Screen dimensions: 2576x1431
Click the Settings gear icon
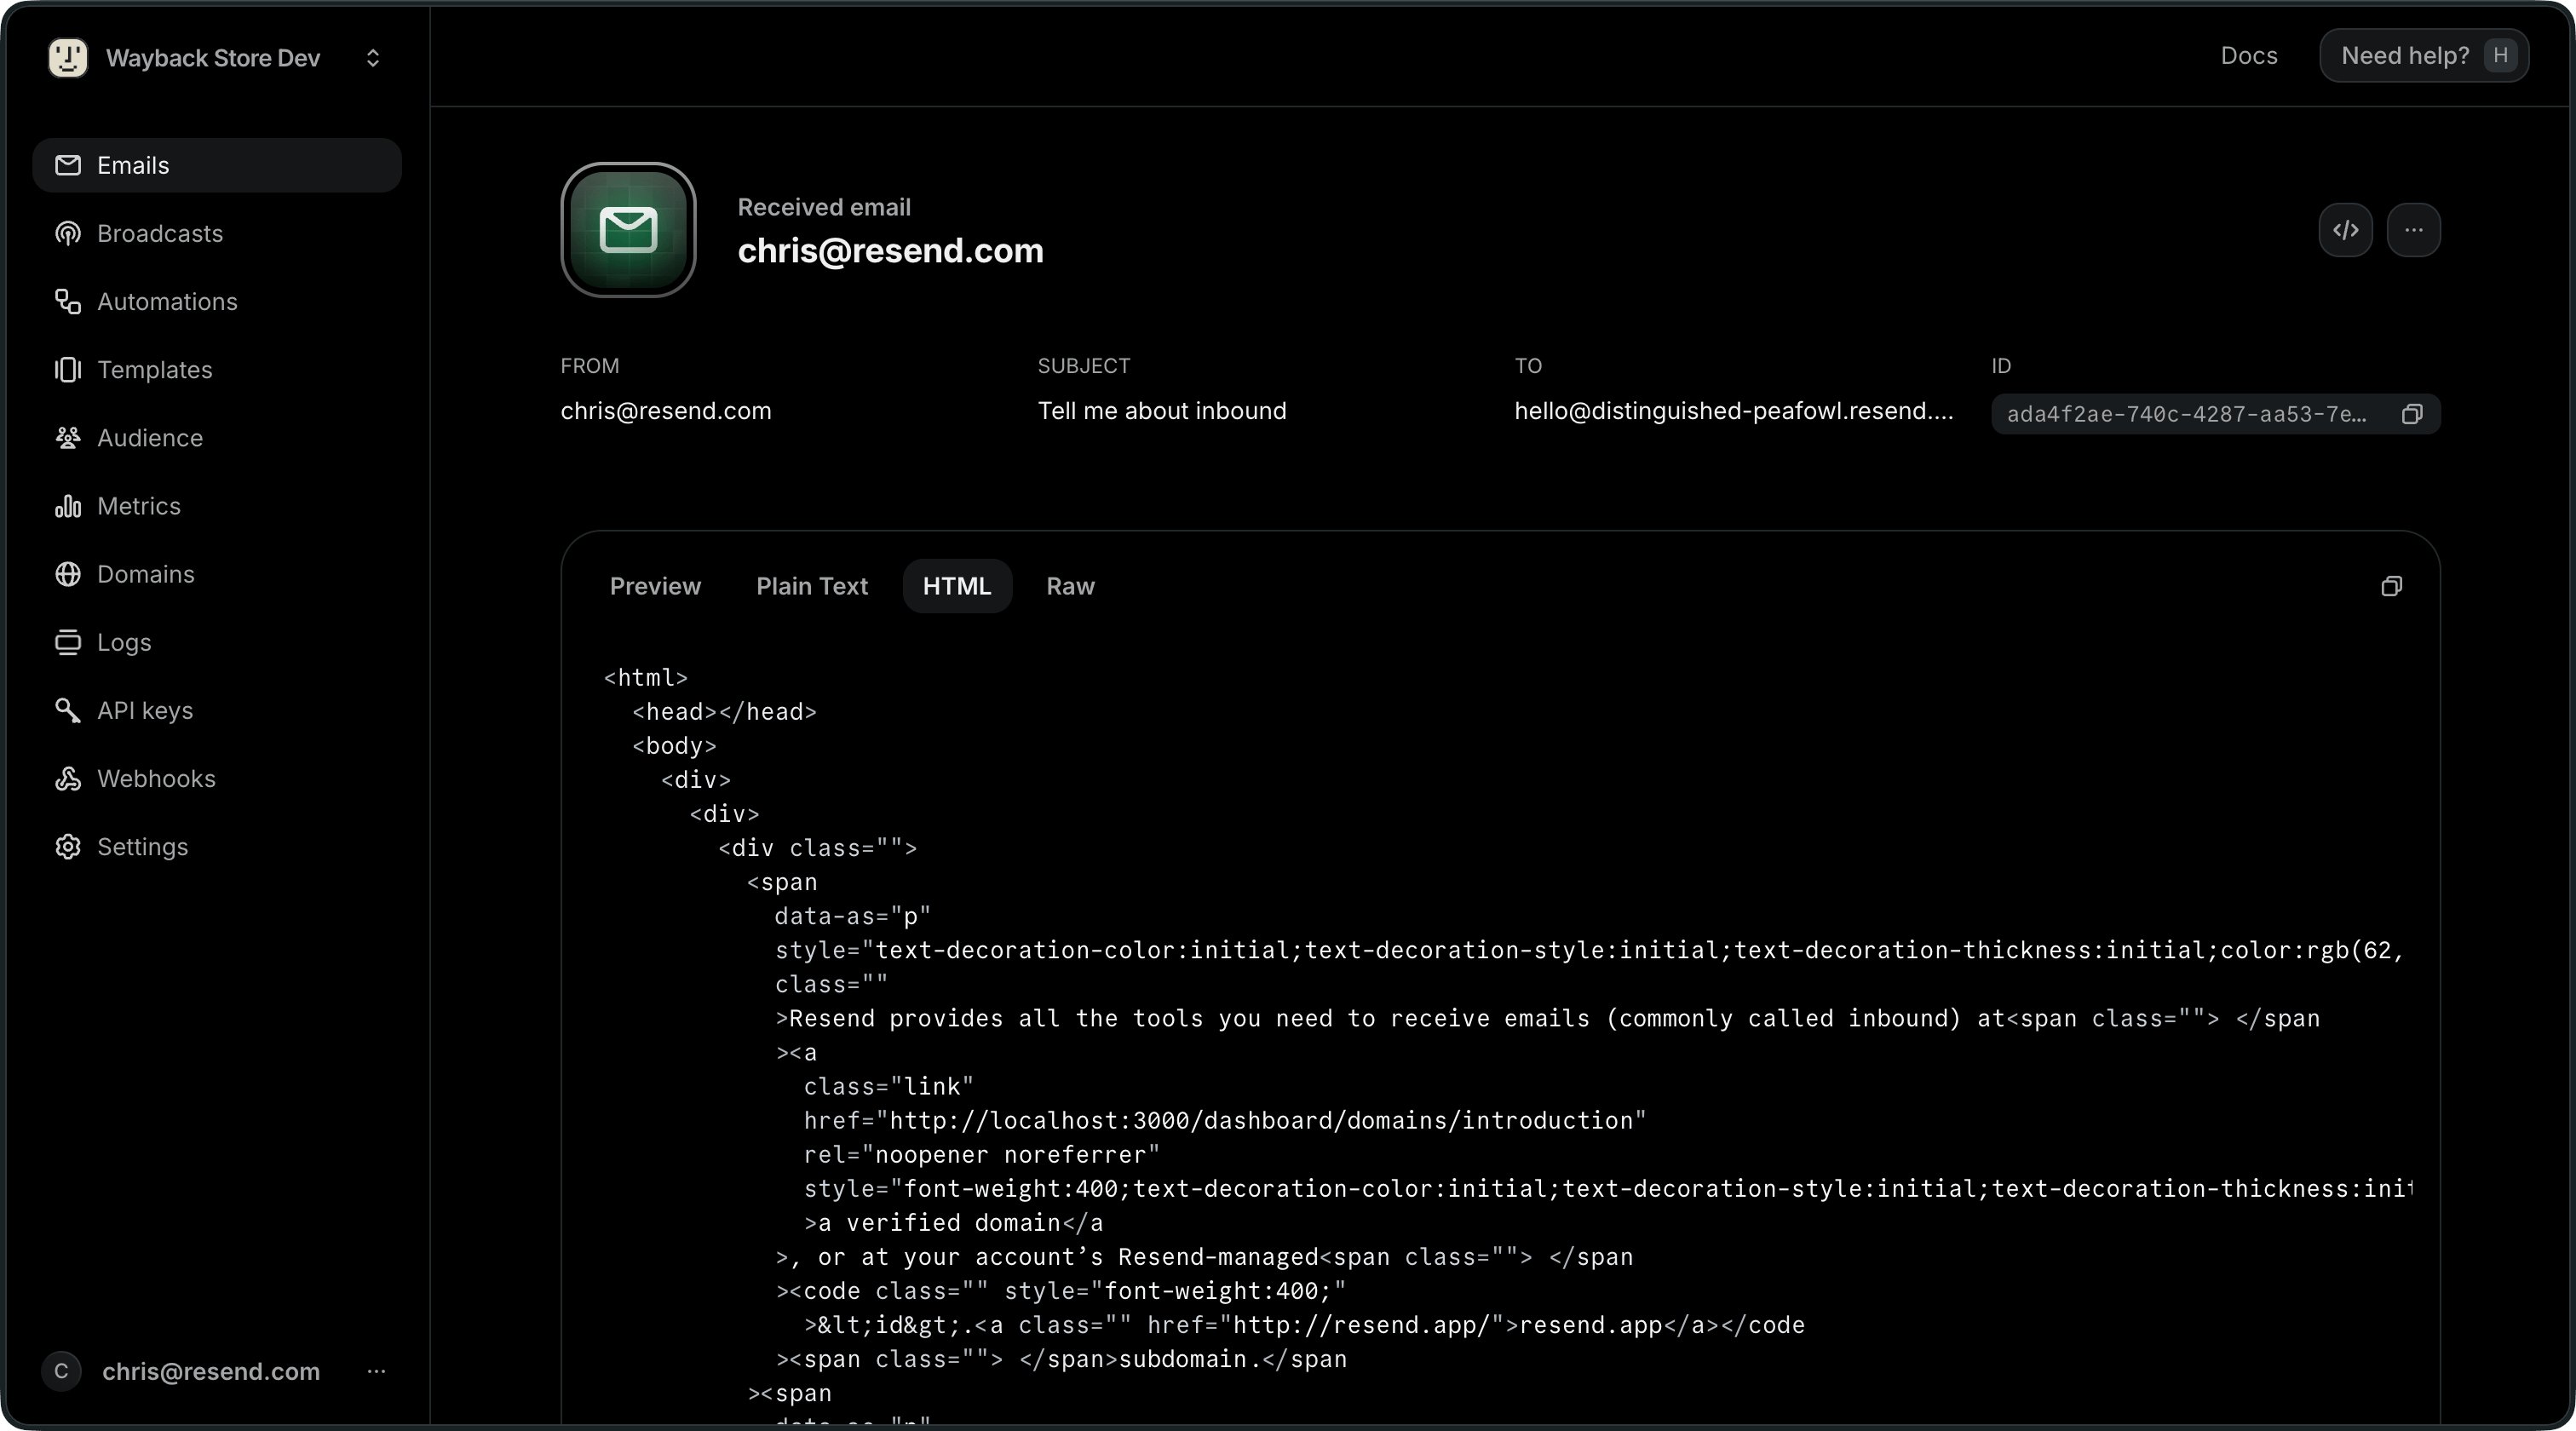point(68,846)
